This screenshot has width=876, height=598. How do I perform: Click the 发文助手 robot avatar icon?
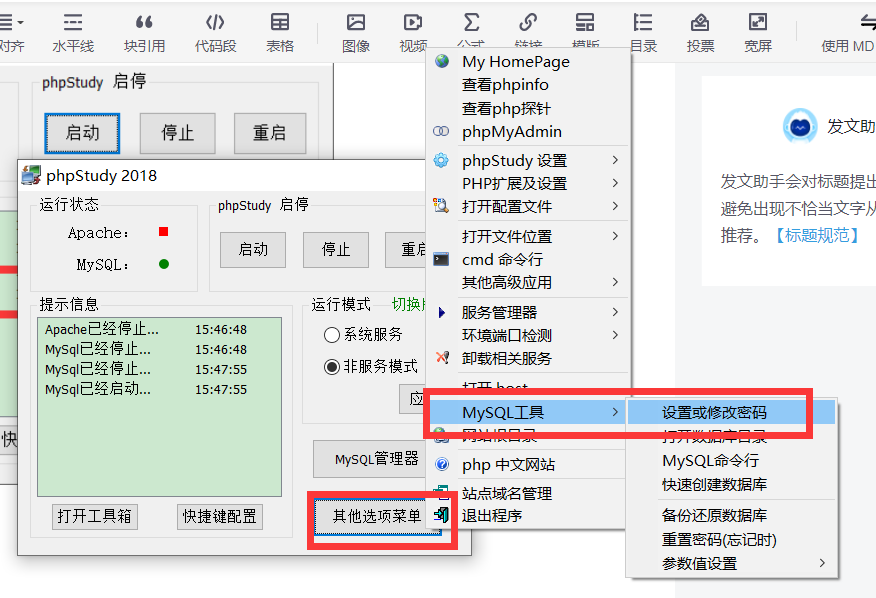click(x=800, y=126)
